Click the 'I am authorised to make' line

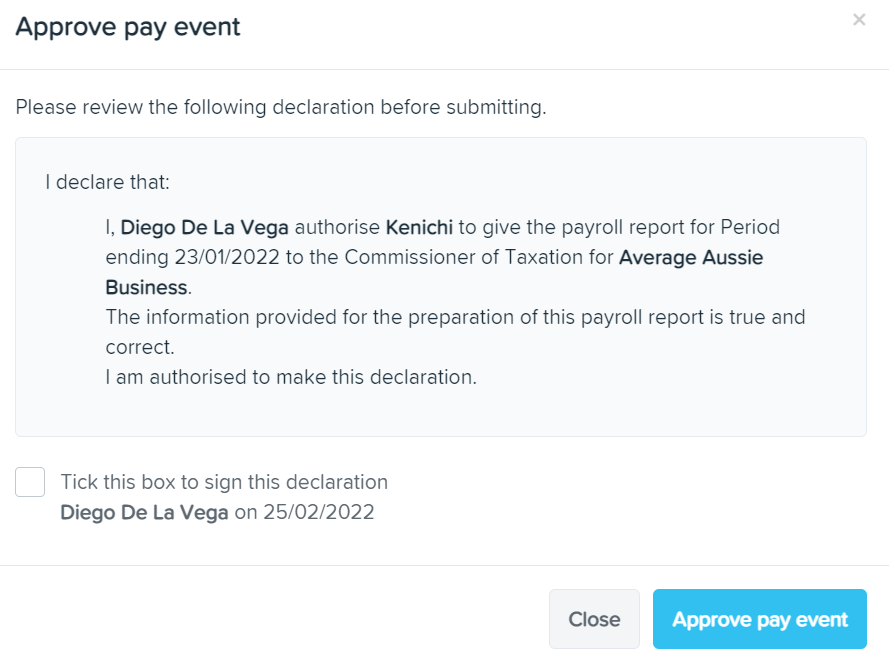pos(291,377)
